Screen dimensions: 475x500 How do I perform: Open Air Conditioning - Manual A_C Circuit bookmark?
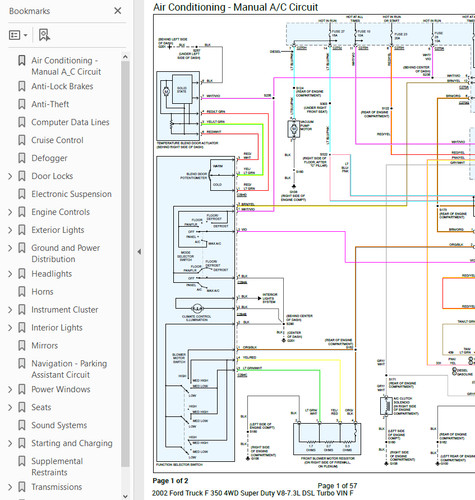coord(66,66)
